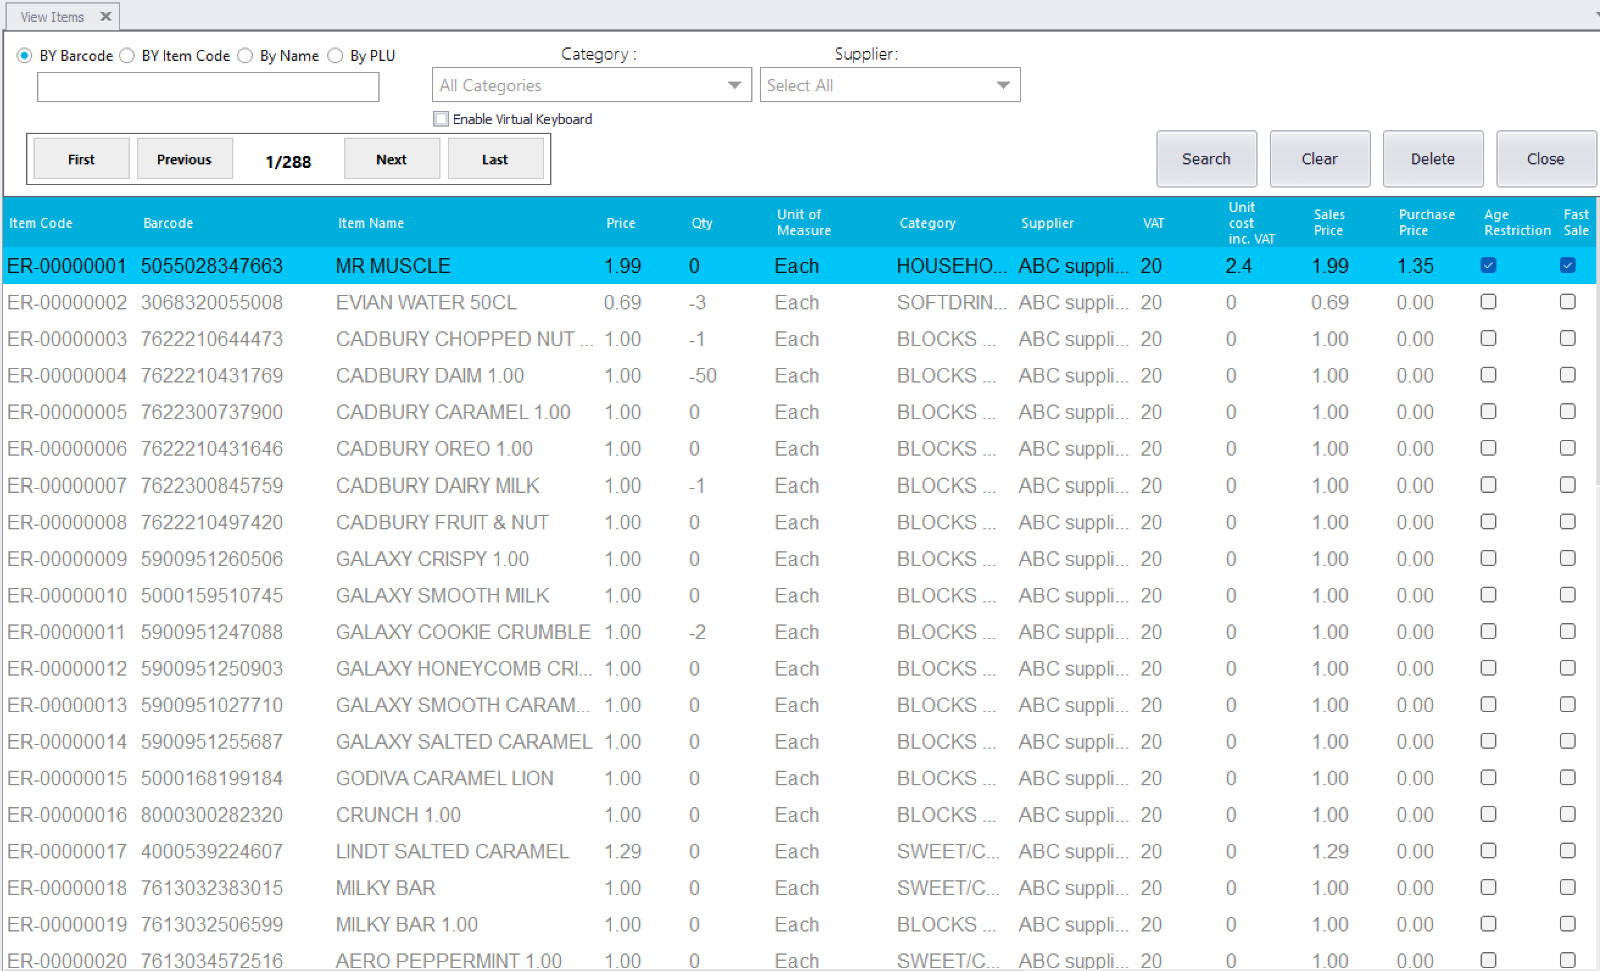Click item code ER-00000018
Image resolution: width=1600 pixels, height=971 pixels.
click(x=67, y=889)
